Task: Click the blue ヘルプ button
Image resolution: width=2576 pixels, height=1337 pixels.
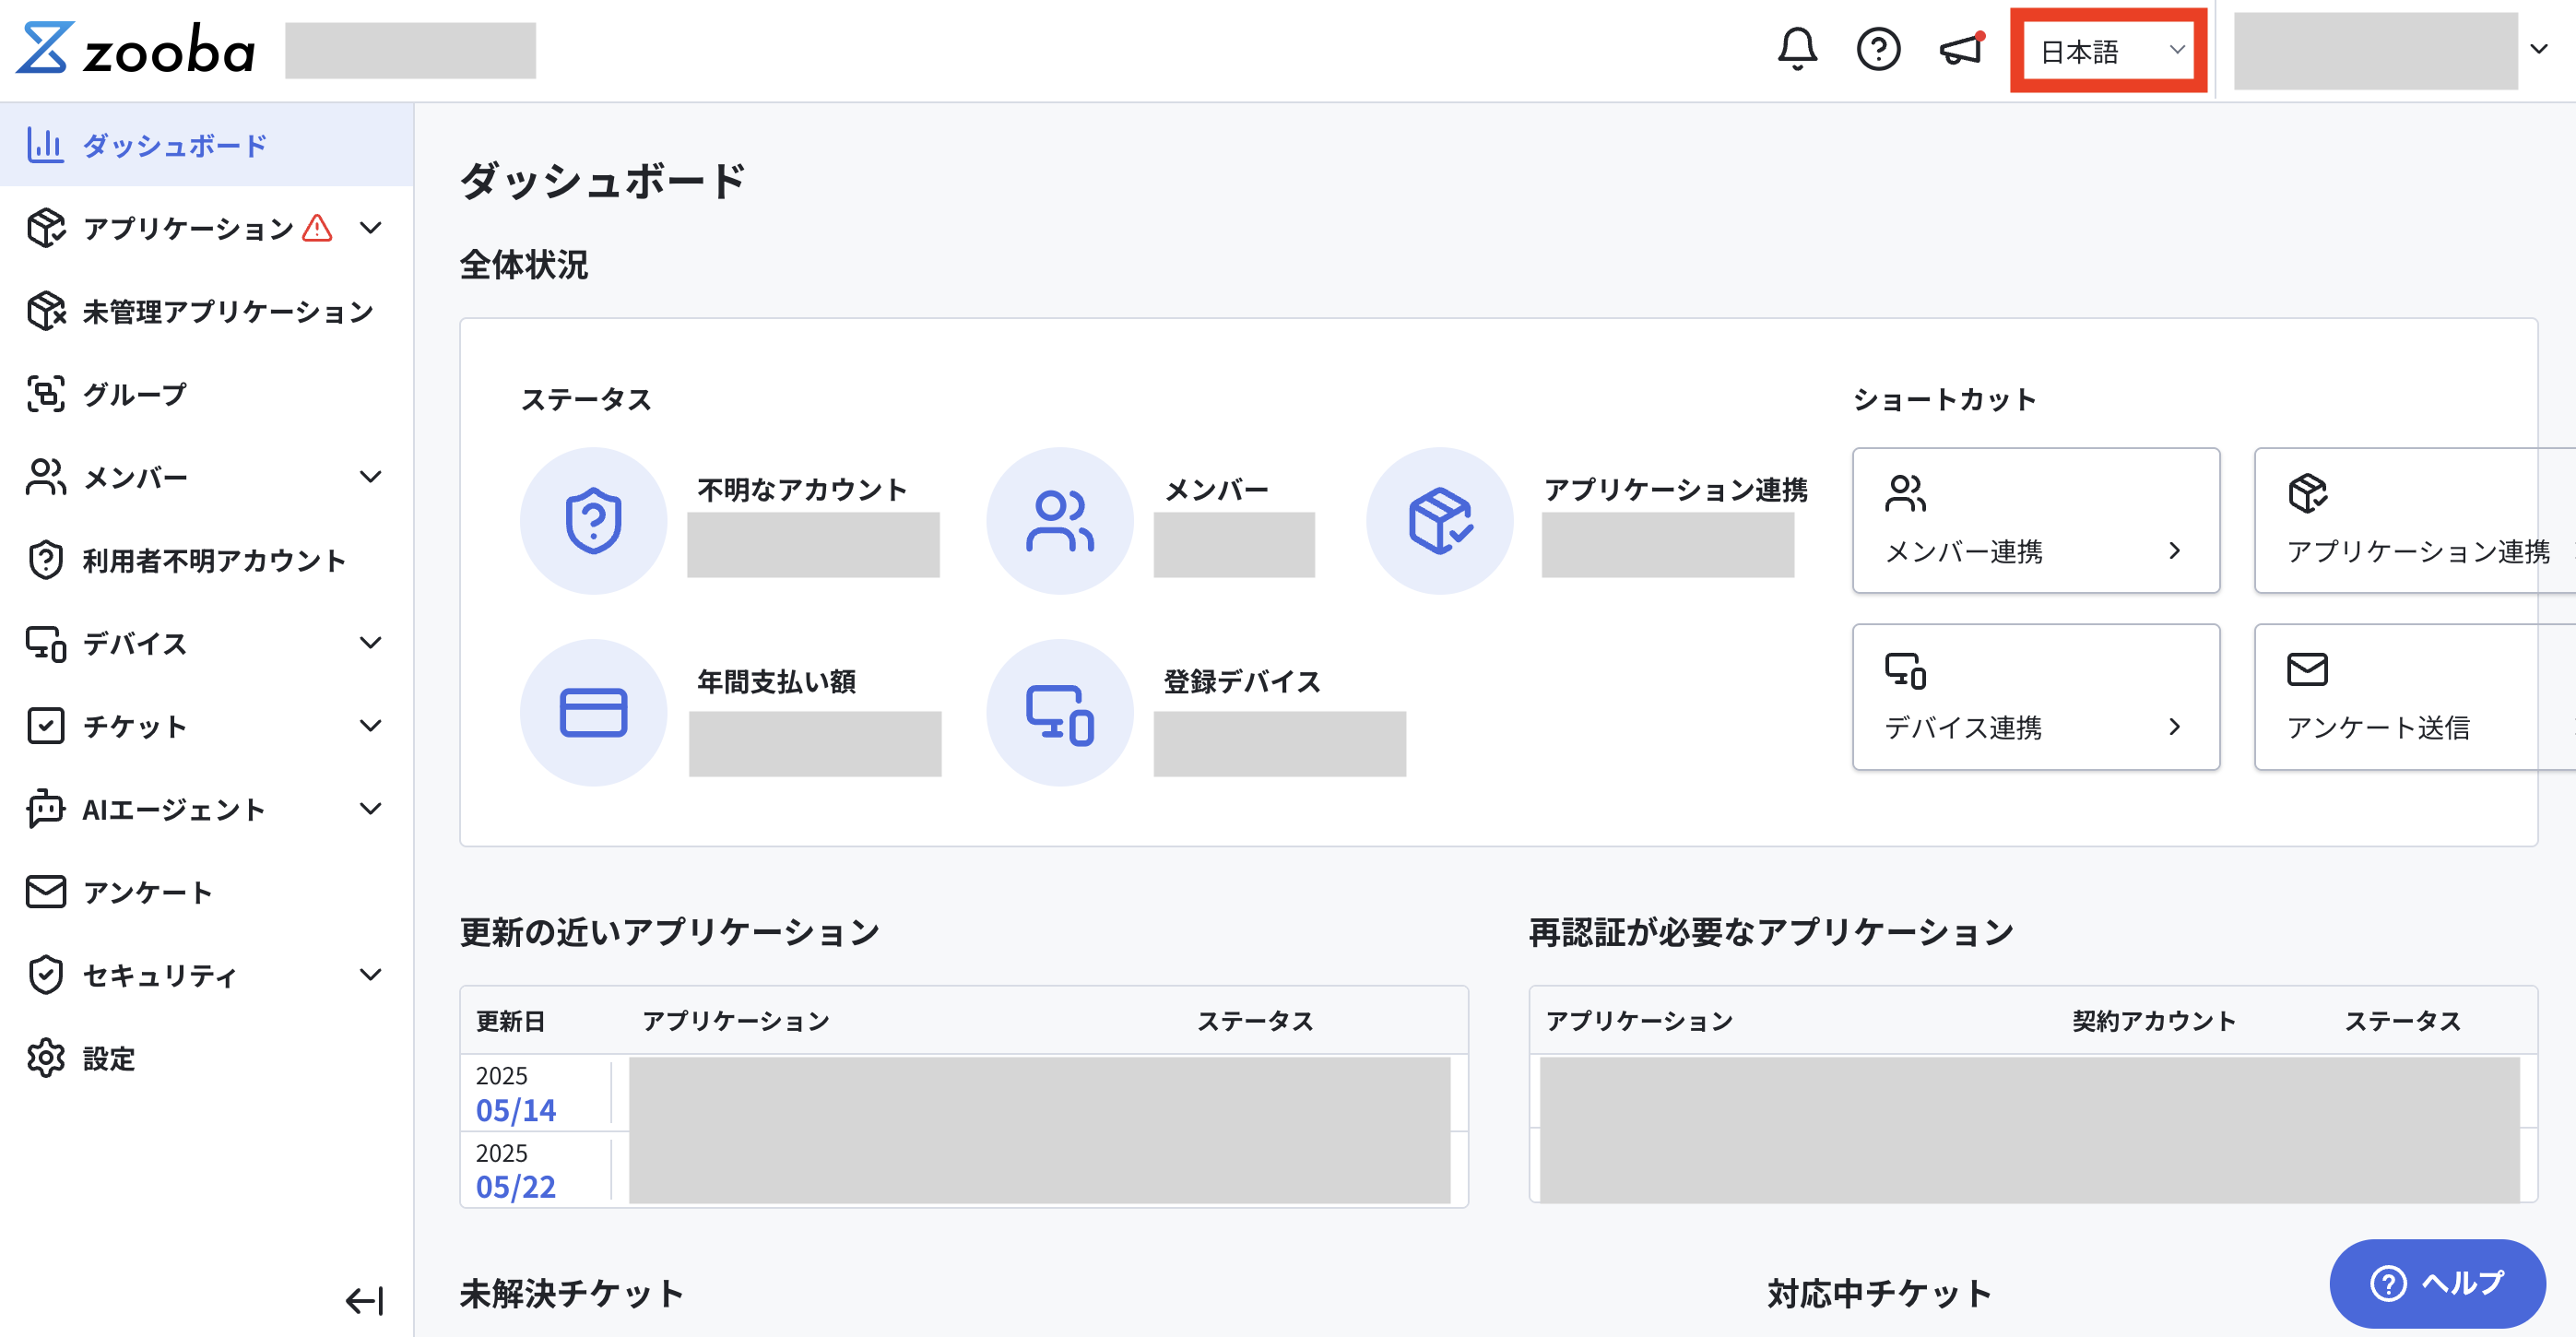Action: tap(2437, 1283)
